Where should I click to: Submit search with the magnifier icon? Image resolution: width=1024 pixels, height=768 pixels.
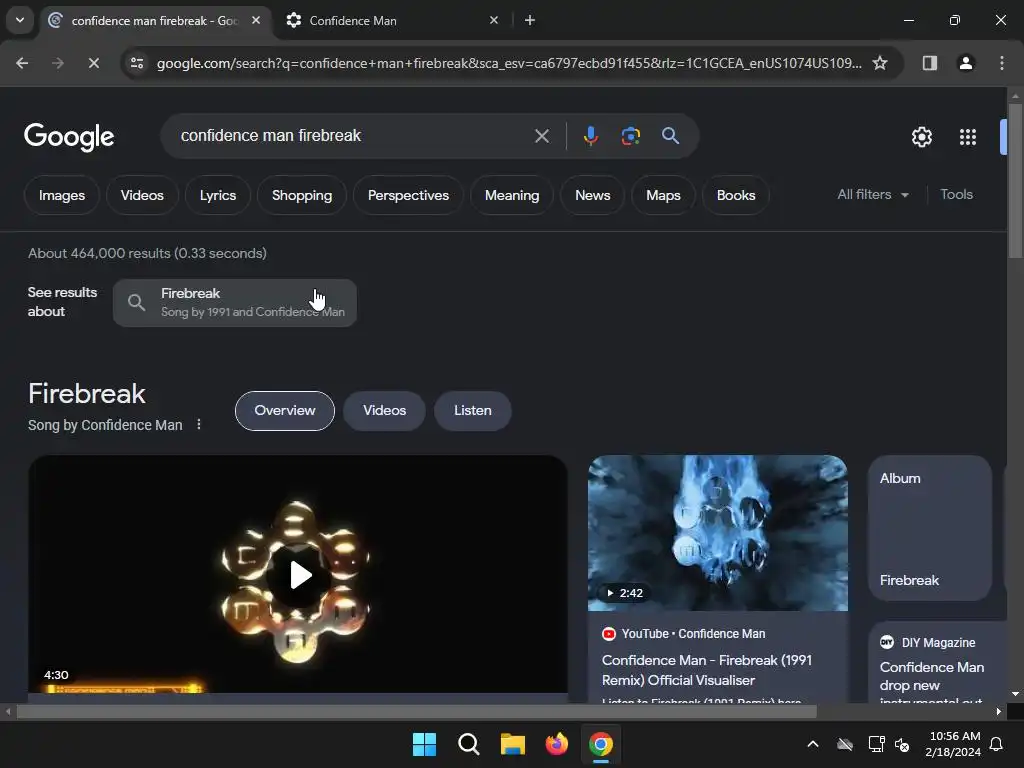coord(670,136)
